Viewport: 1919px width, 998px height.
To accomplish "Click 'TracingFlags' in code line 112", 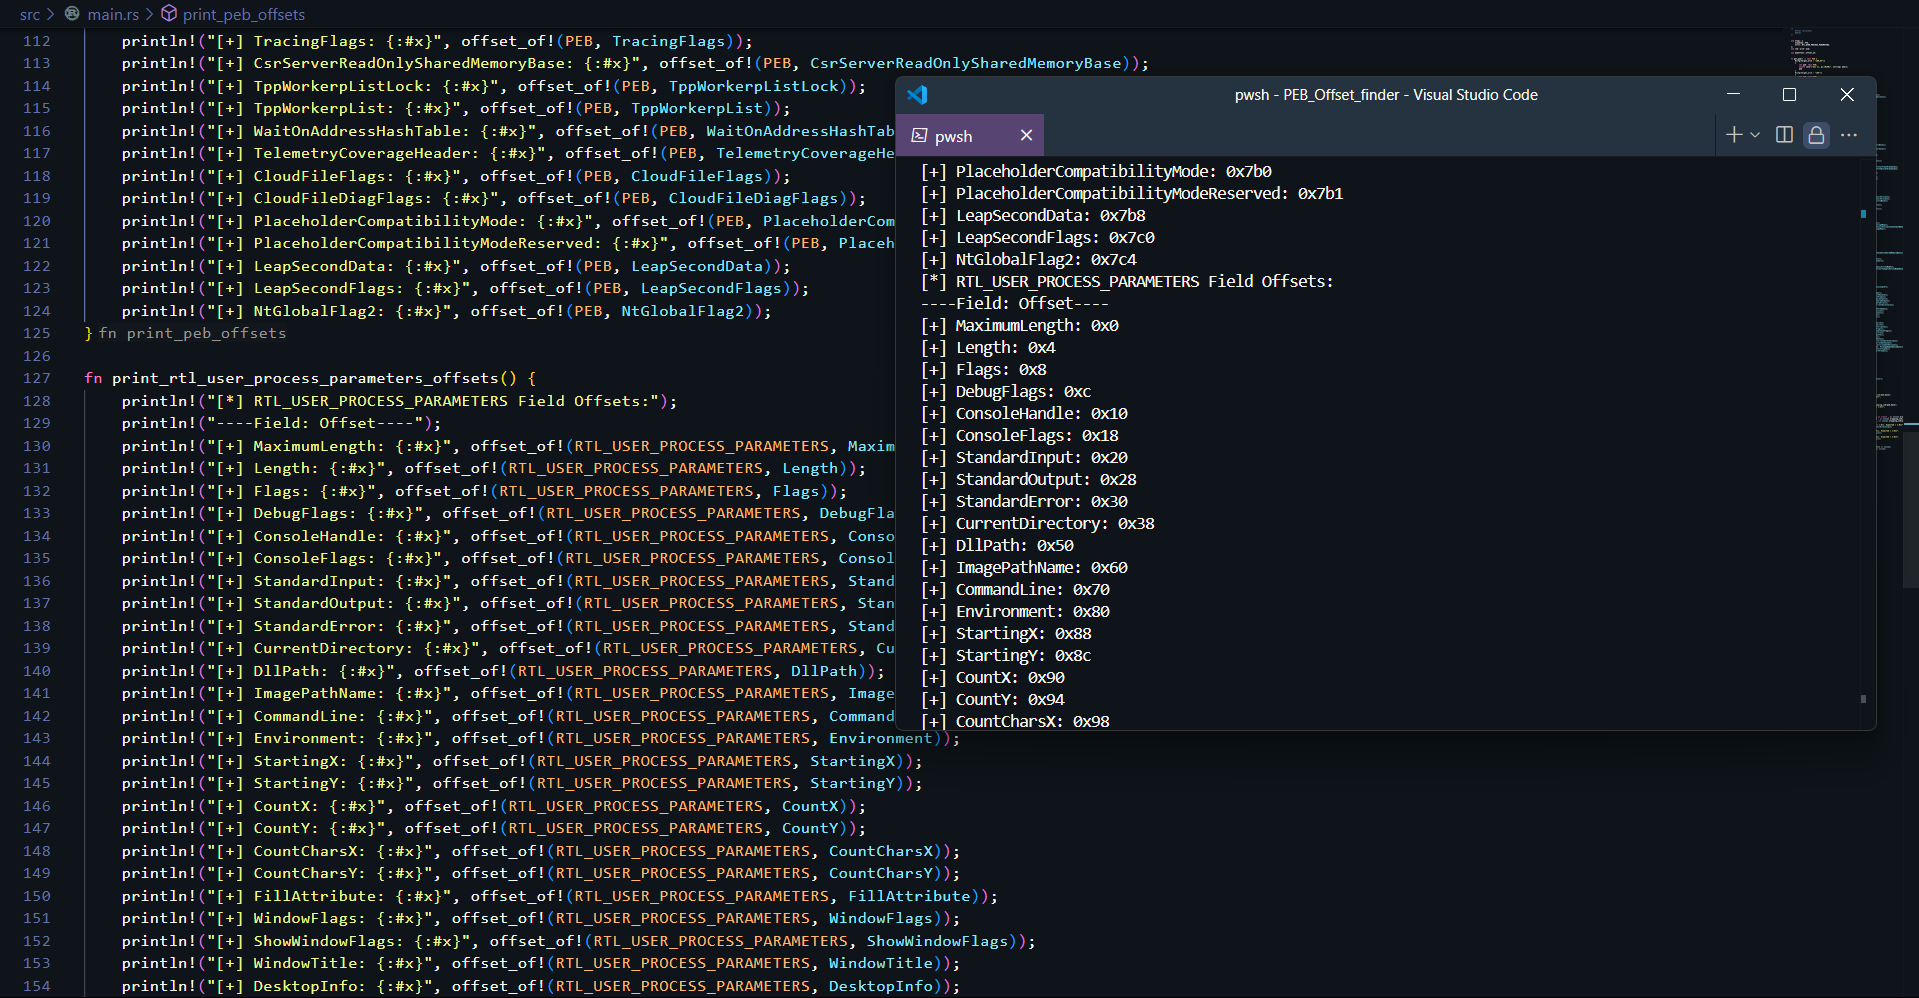I will coord(667,41).
